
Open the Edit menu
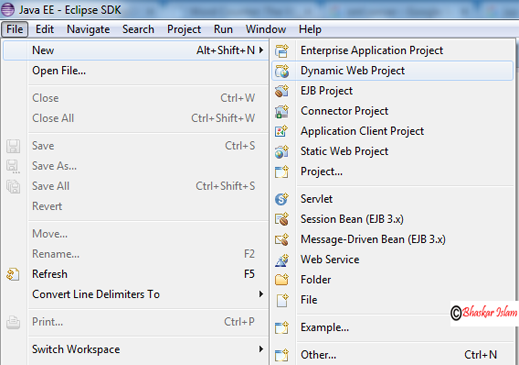pyautogui.click(x=45, y=29)
